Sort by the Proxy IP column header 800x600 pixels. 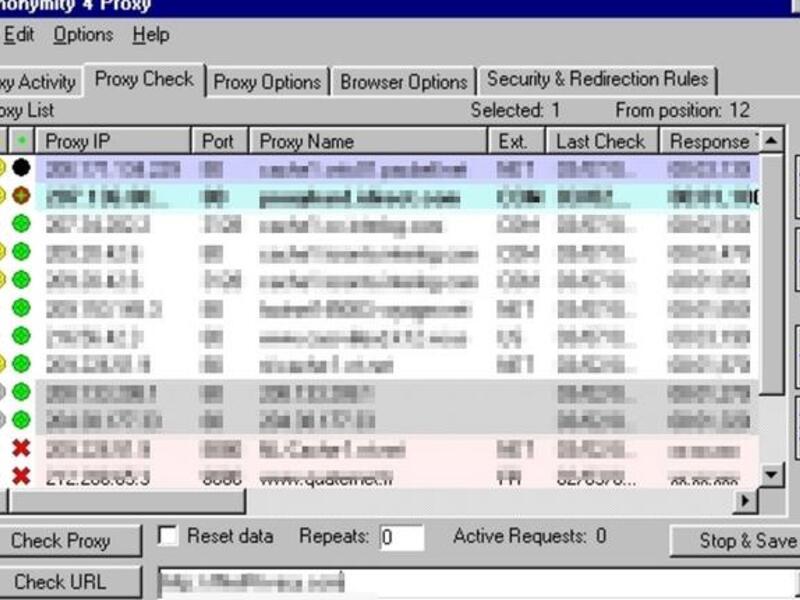(x=113, y=141)
